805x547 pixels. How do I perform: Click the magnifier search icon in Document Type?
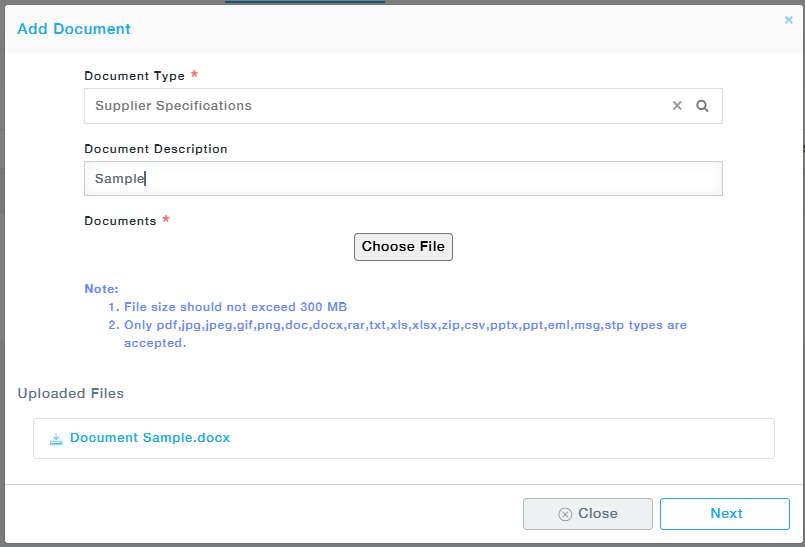(x=702, y=106)
